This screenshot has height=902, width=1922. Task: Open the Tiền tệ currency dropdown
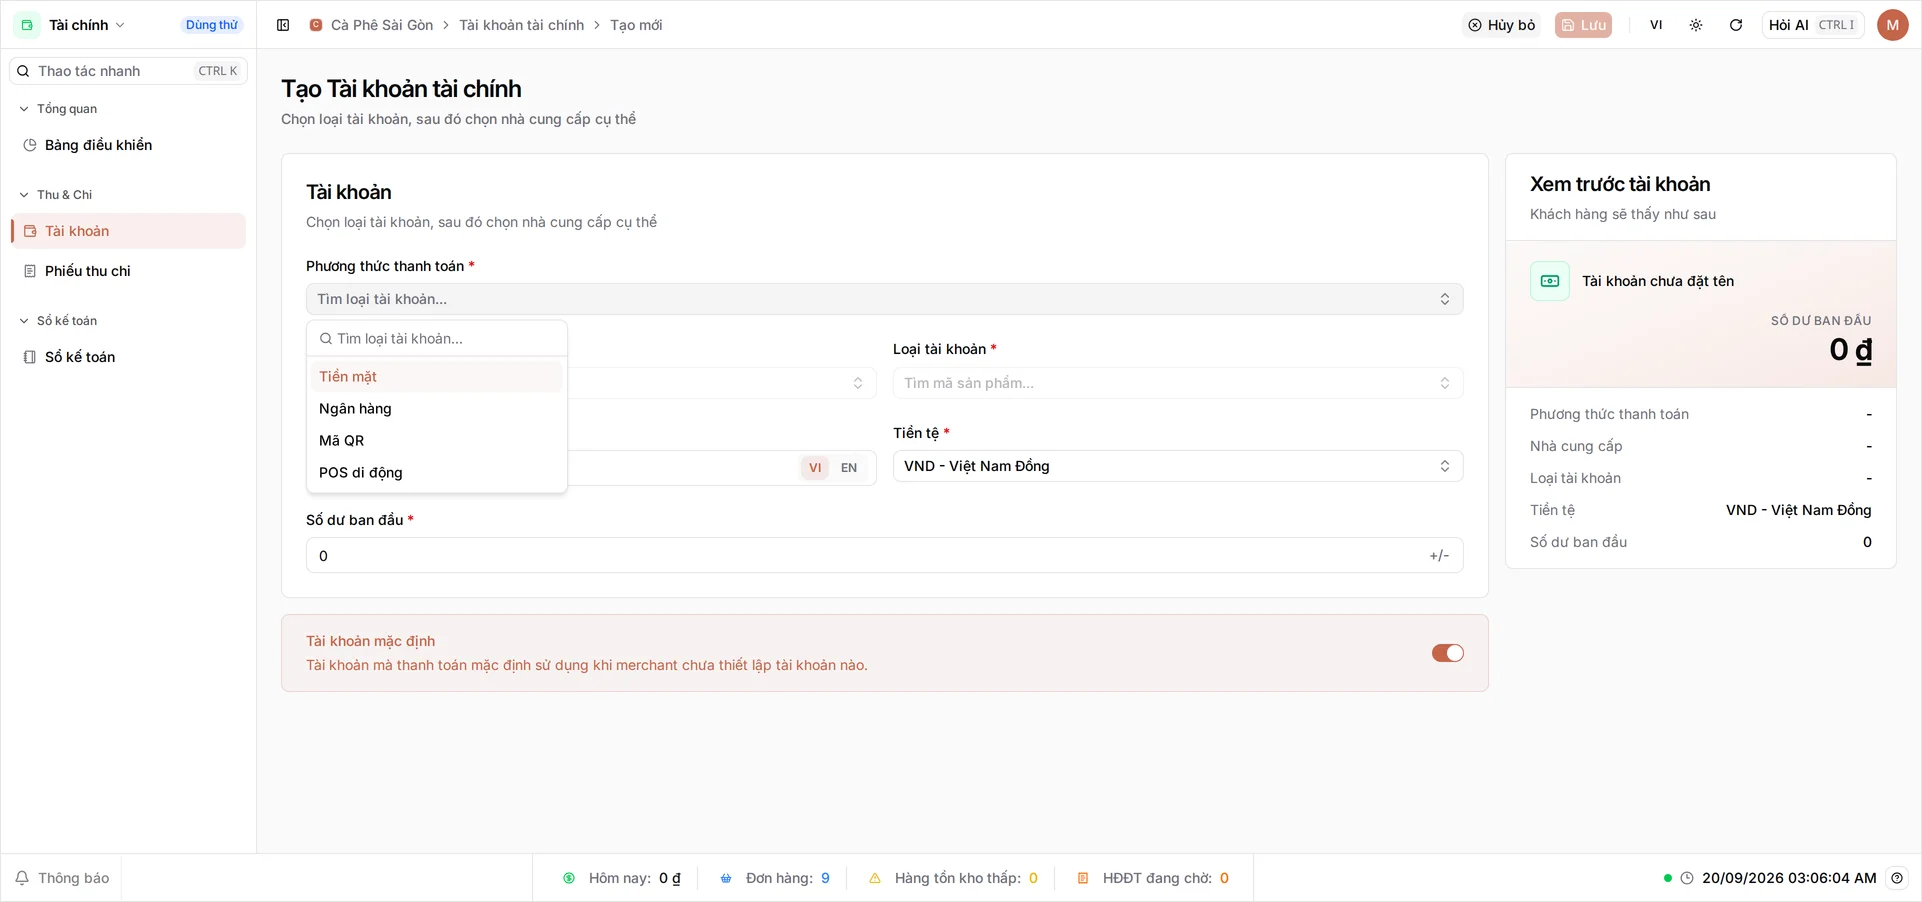1178,466
